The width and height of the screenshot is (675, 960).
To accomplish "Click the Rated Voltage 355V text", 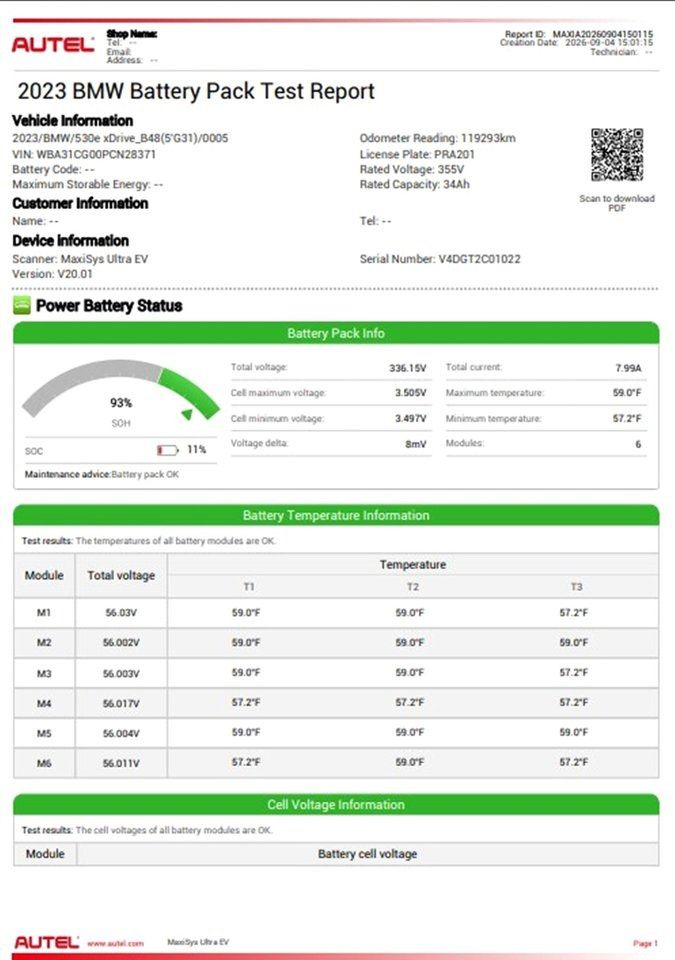I will pyautogui.click(x=412, y=169).
